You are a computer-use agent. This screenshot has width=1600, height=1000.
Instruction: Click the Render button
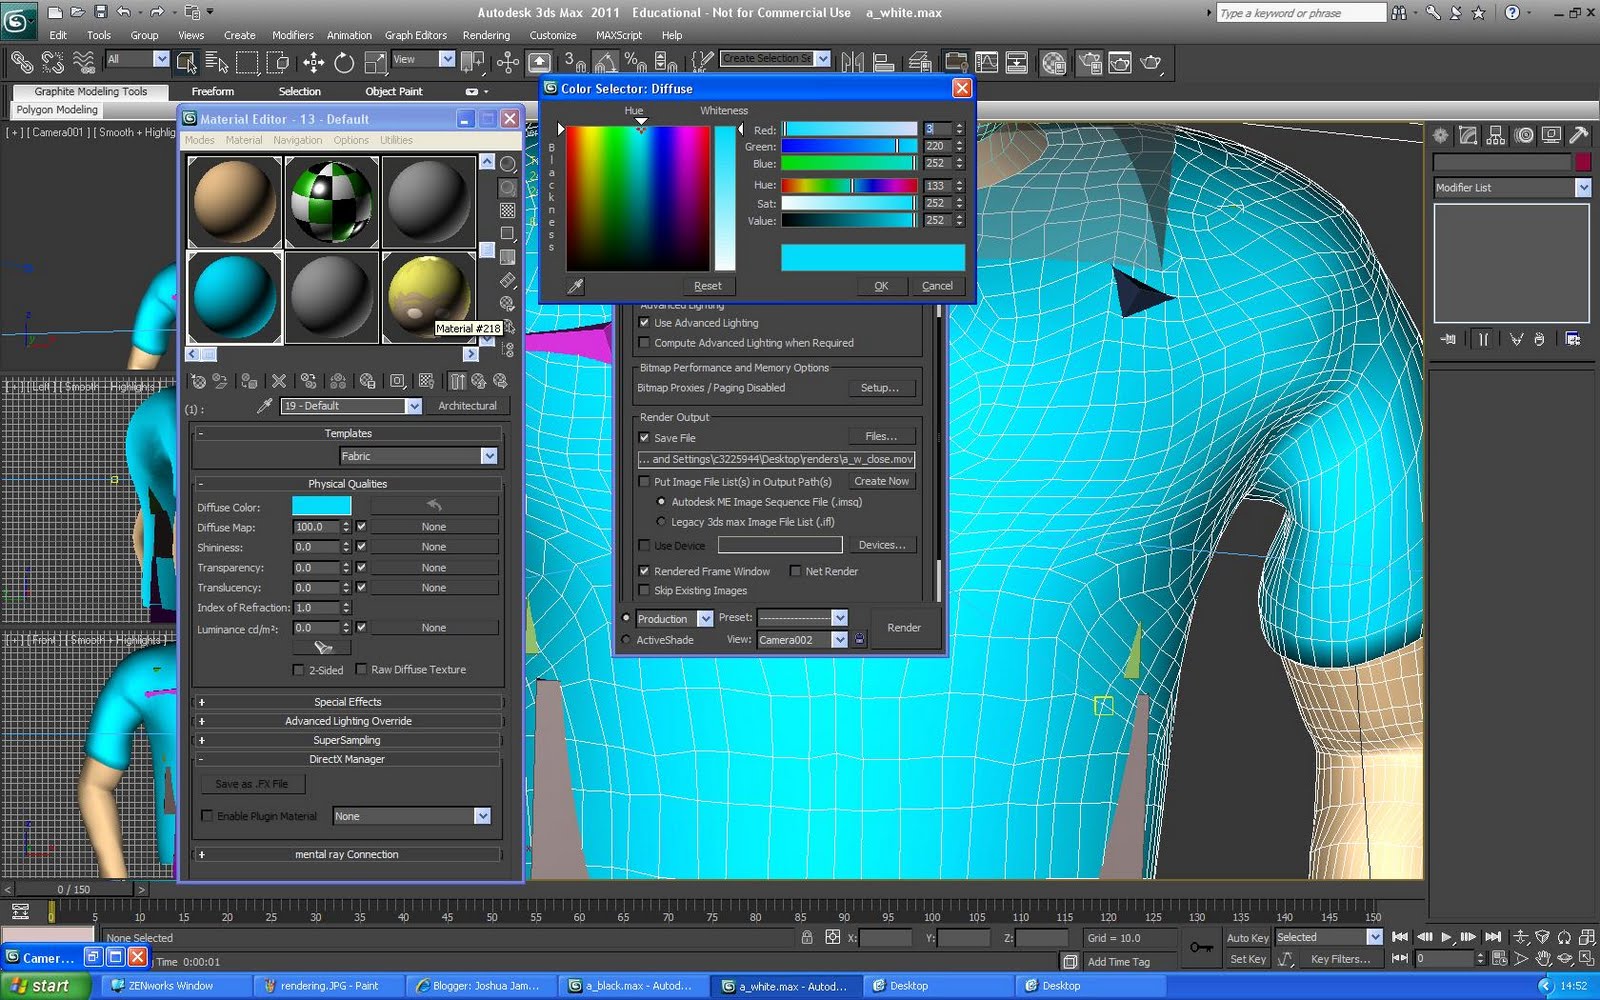click(903, 628)
